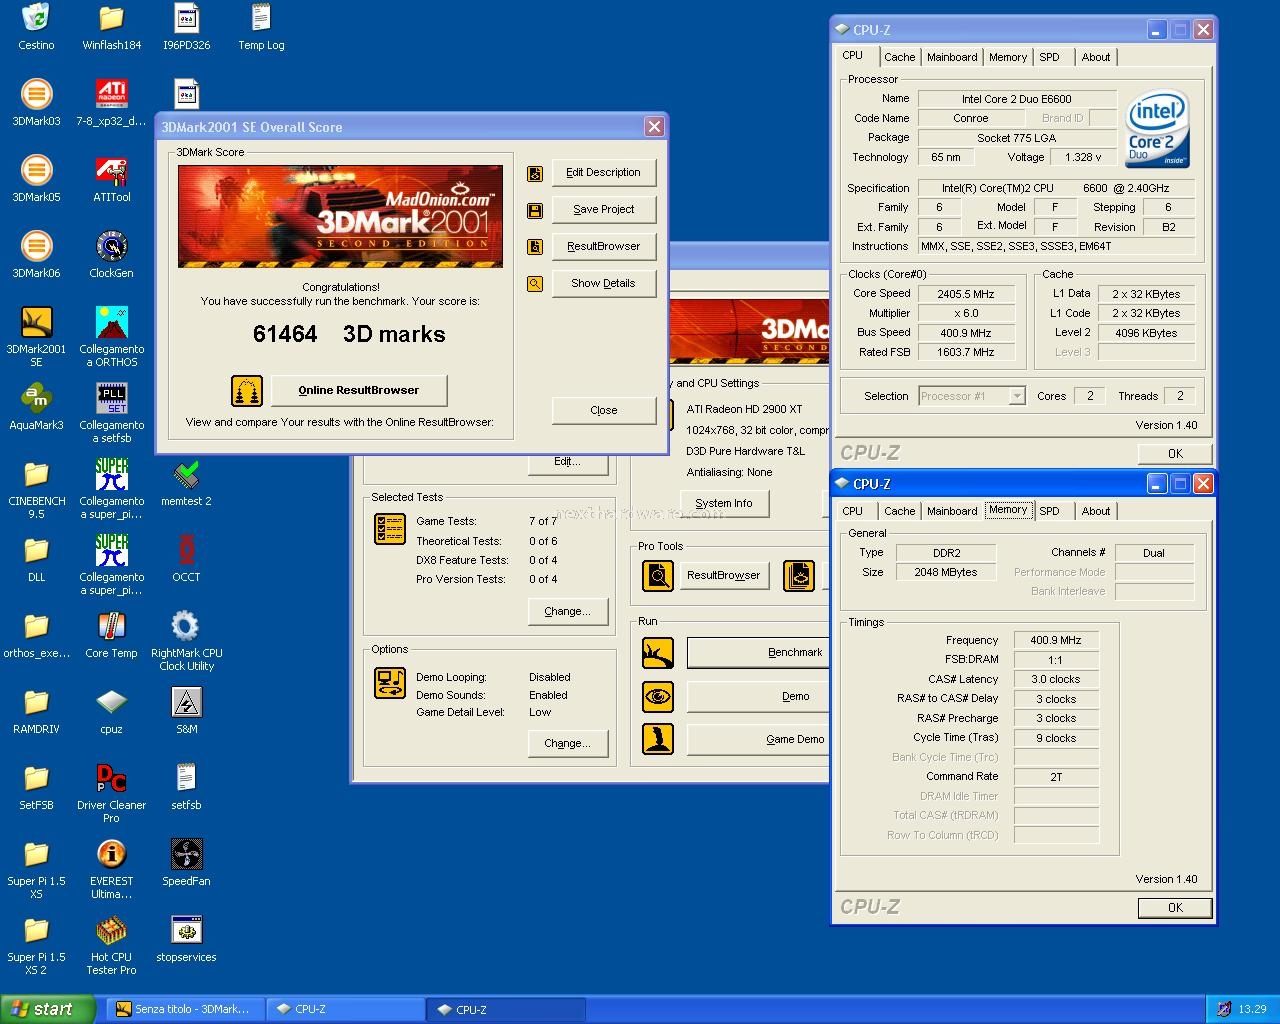Click the Save Project floppy icon

point(535,210)
